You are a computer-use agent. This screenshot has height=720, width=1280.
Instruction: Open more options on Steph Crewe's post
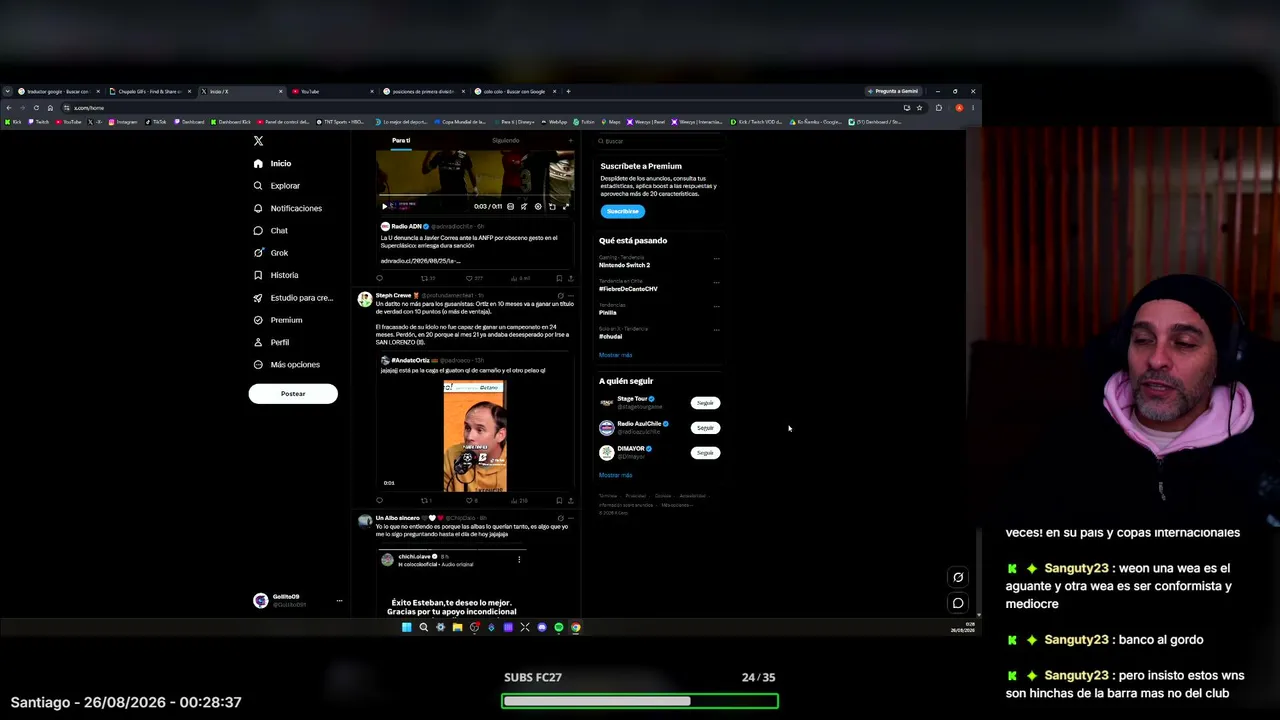coord(570,296)
